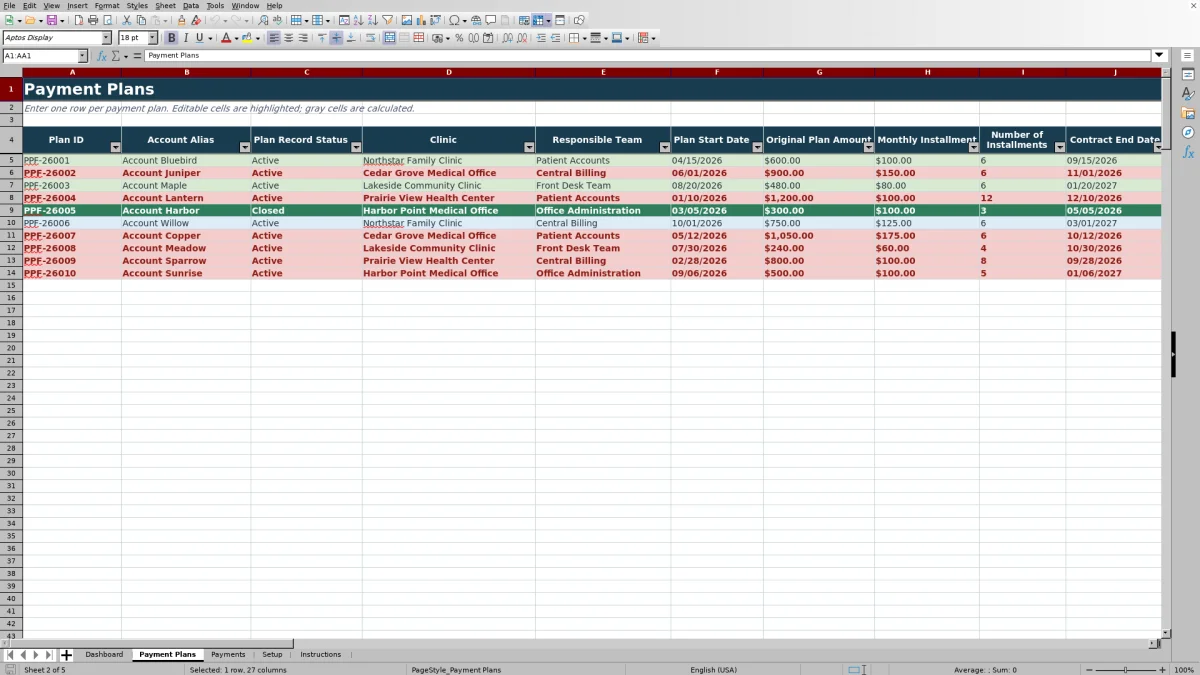Click the Insert Chart icon

click(421, 20)
